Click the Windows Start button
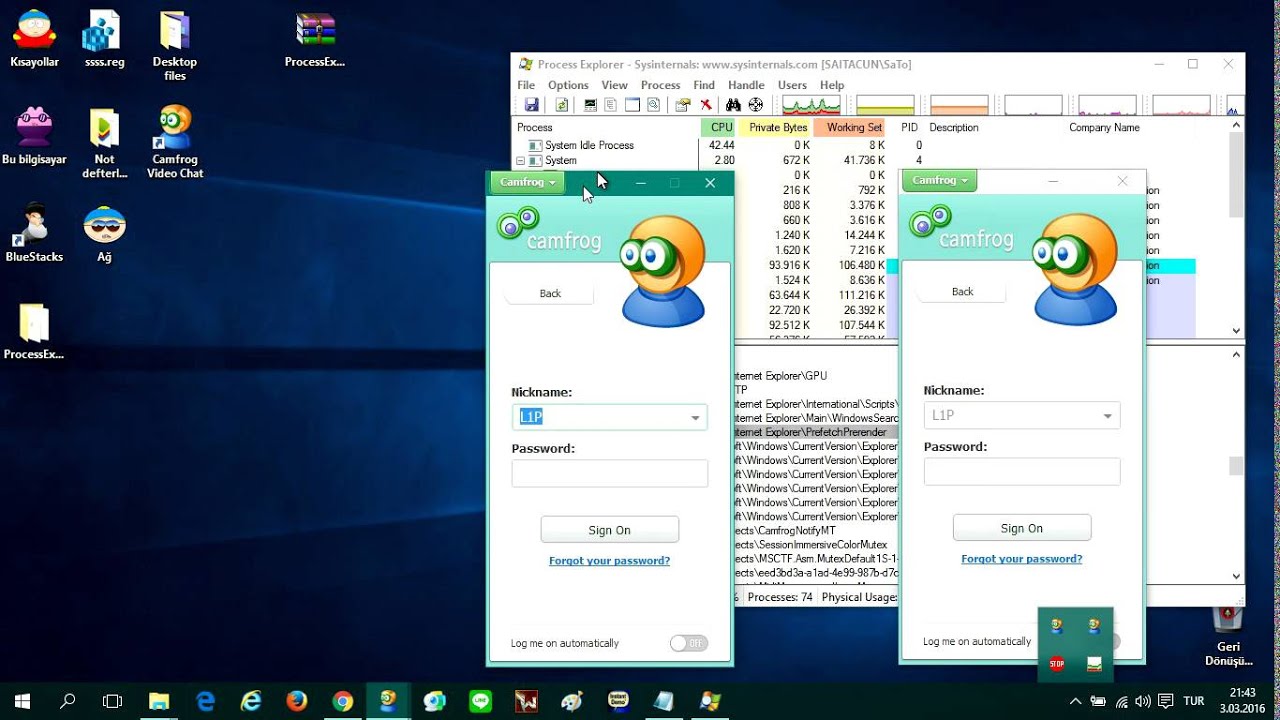Viewport: 1280px width, 720px height. click(22, 701)
